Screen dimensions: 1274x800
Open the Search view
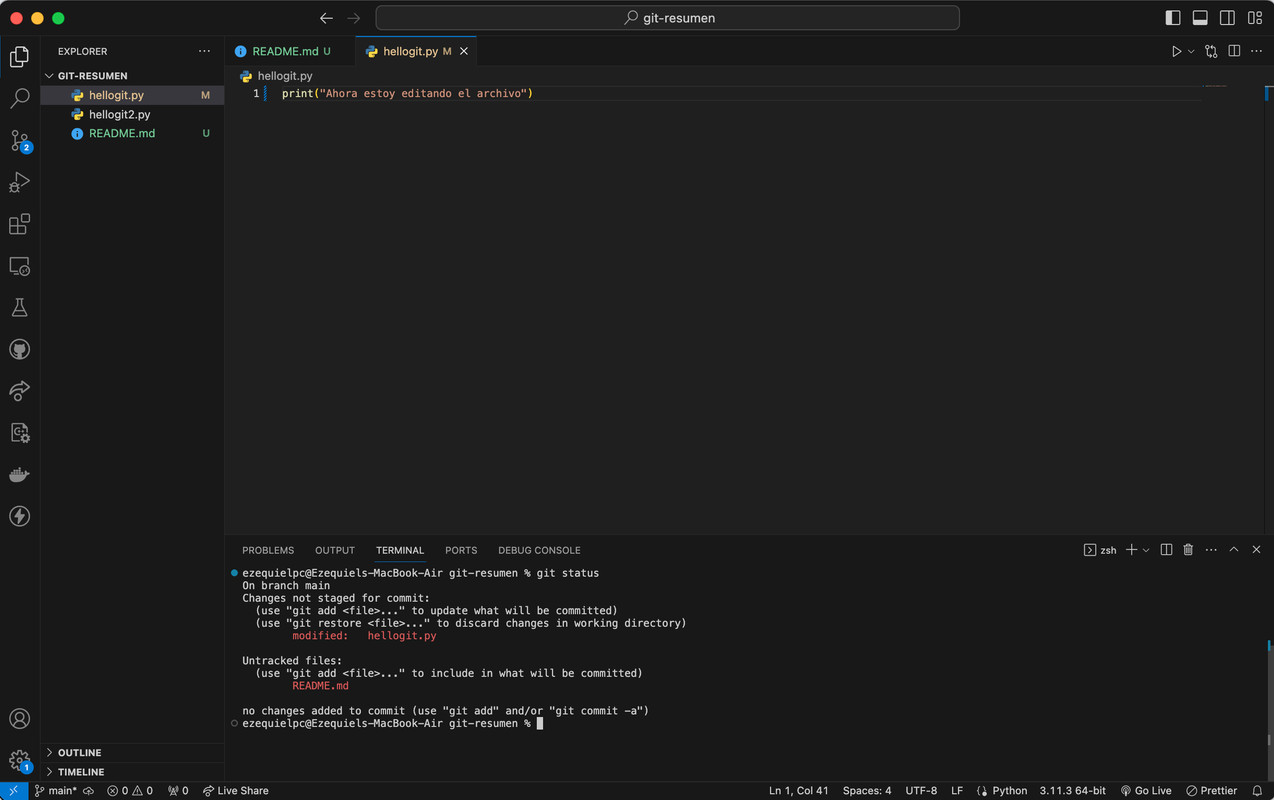[19, 98]
